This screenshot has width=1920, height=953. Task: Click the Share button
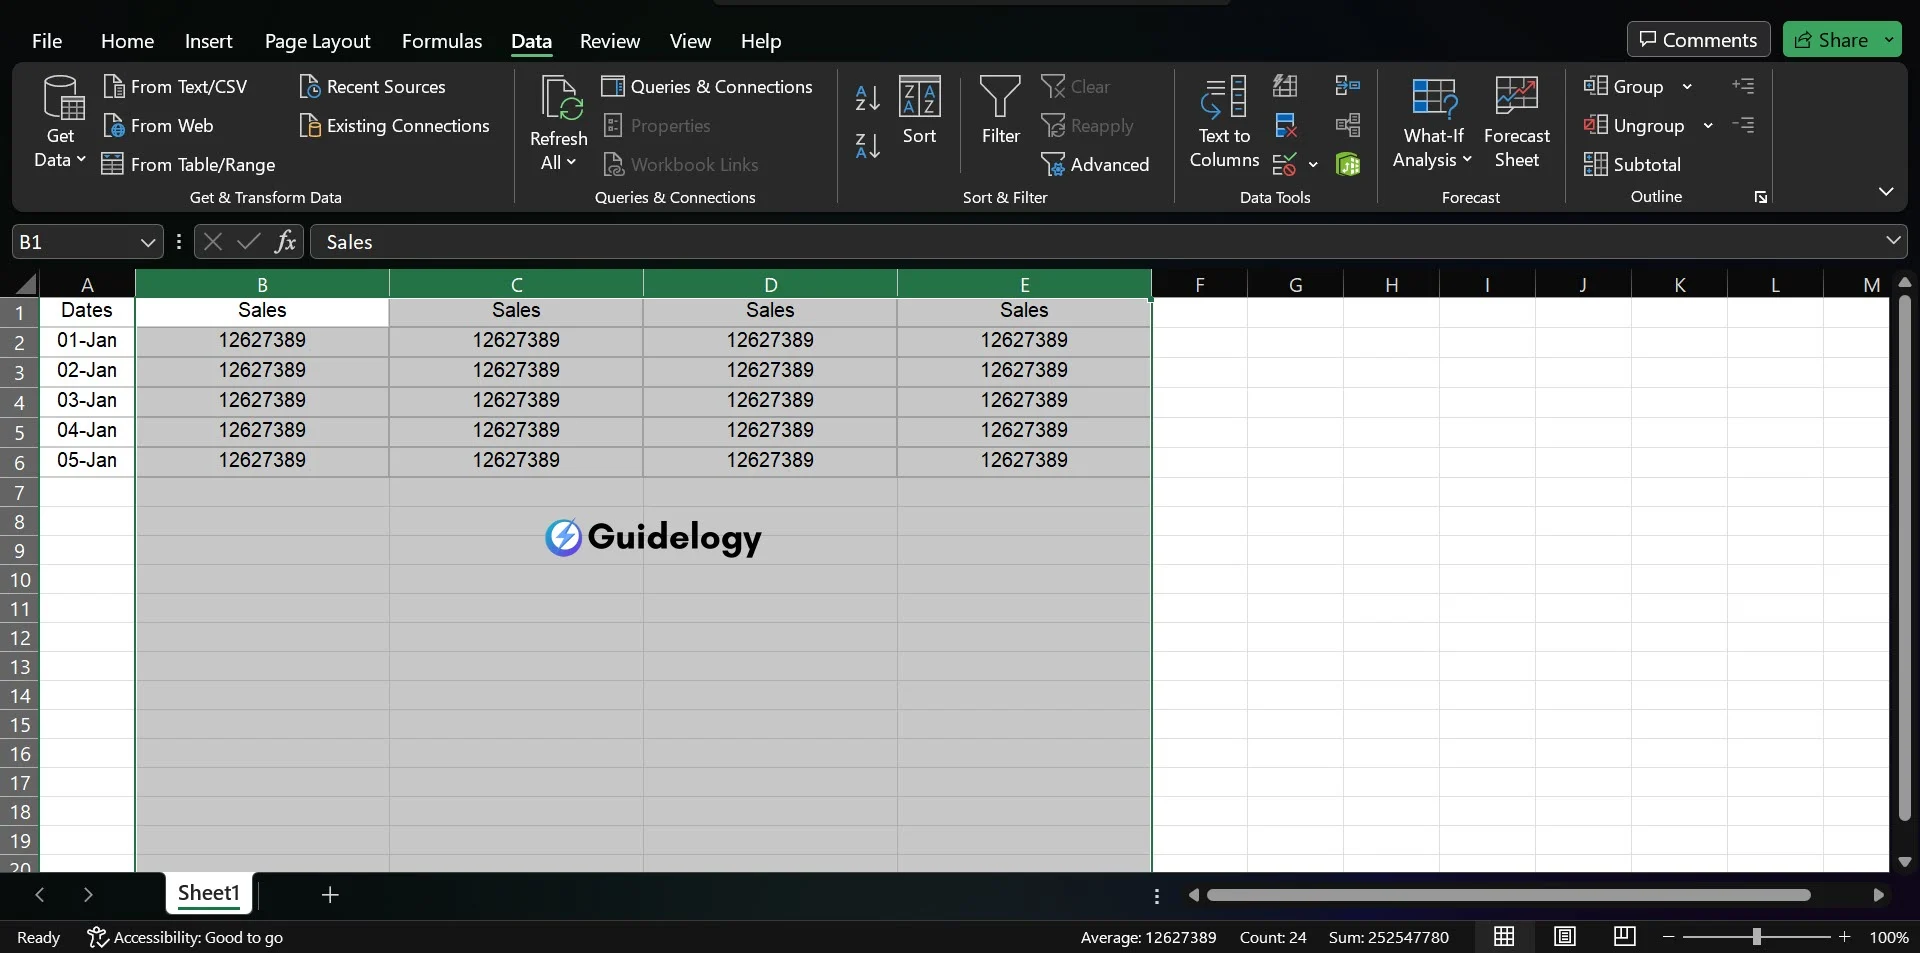point(1832,40)
